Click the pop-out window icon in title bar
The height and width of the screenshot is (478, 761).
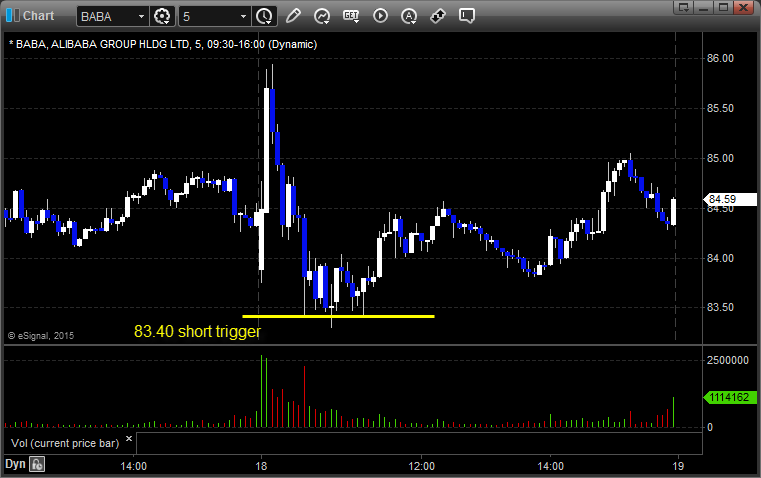pos(684,7)
